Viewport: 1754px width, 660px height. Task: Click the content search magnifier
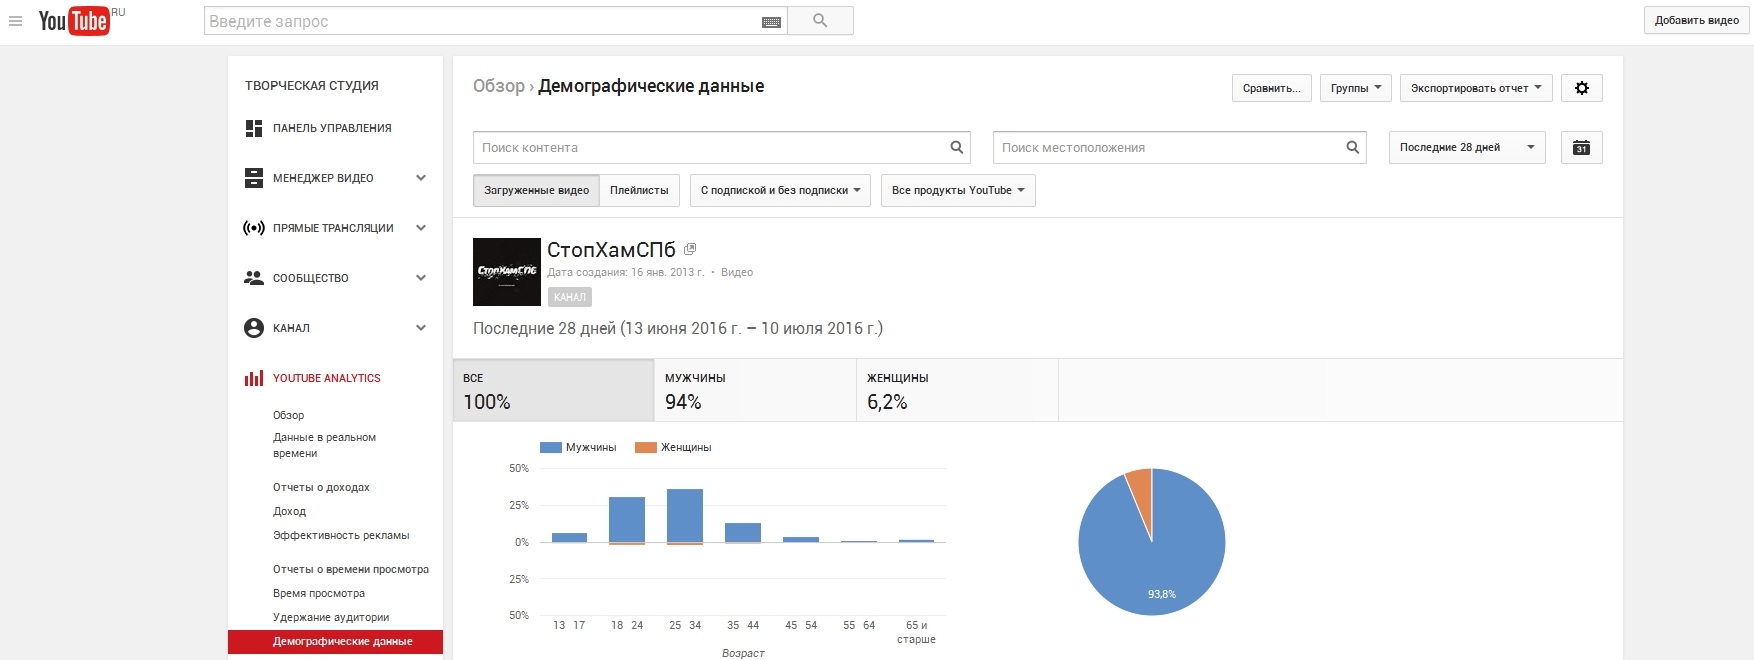click(957, 147)
